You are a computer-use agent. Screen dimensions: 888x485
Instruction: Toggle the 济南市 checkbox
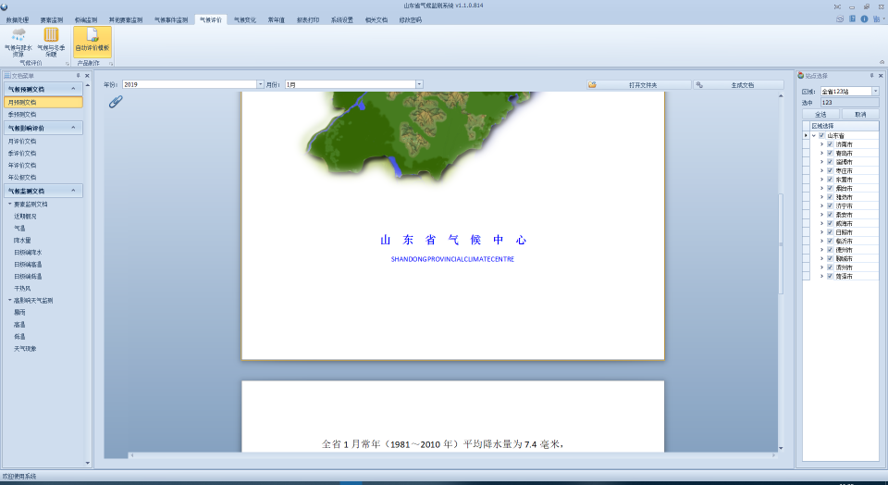[830, 144]
